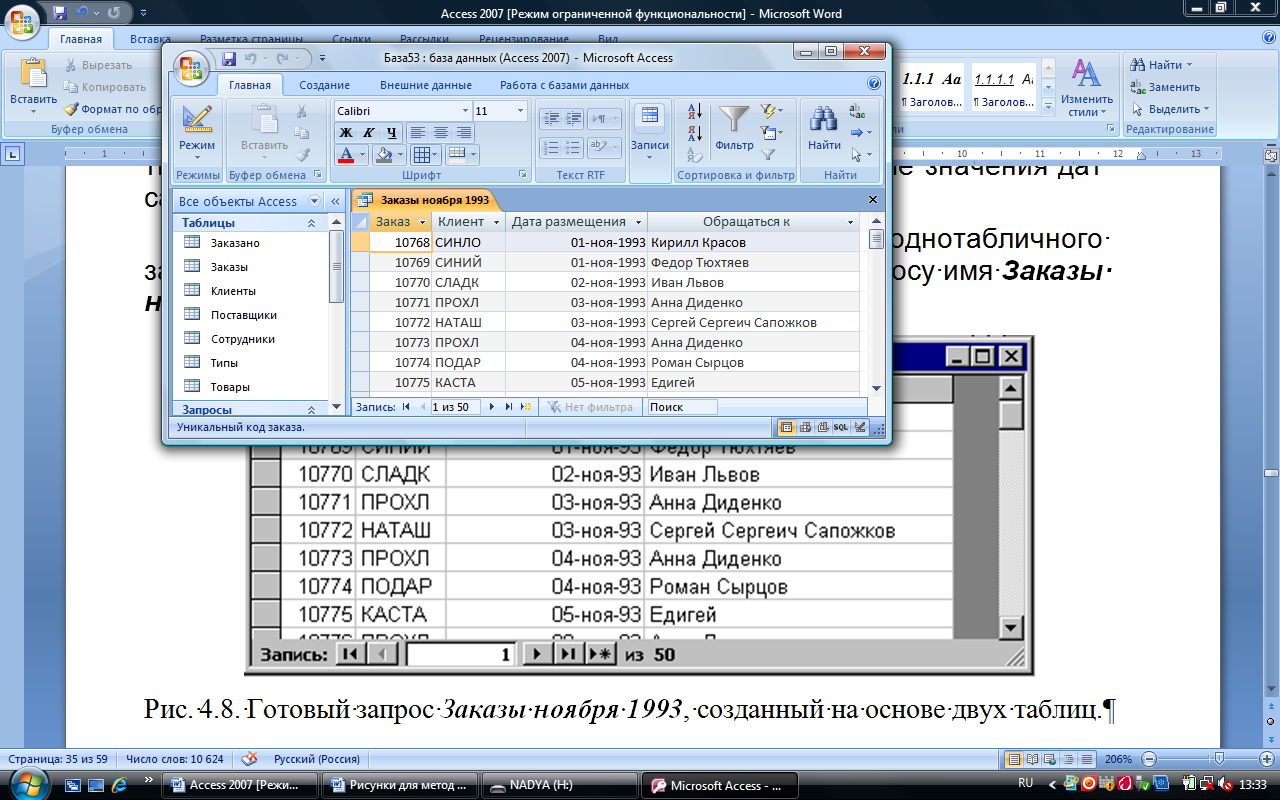Open Клиент column filter dropdown
Screen dimensions: 1280x800
[497, 222]
